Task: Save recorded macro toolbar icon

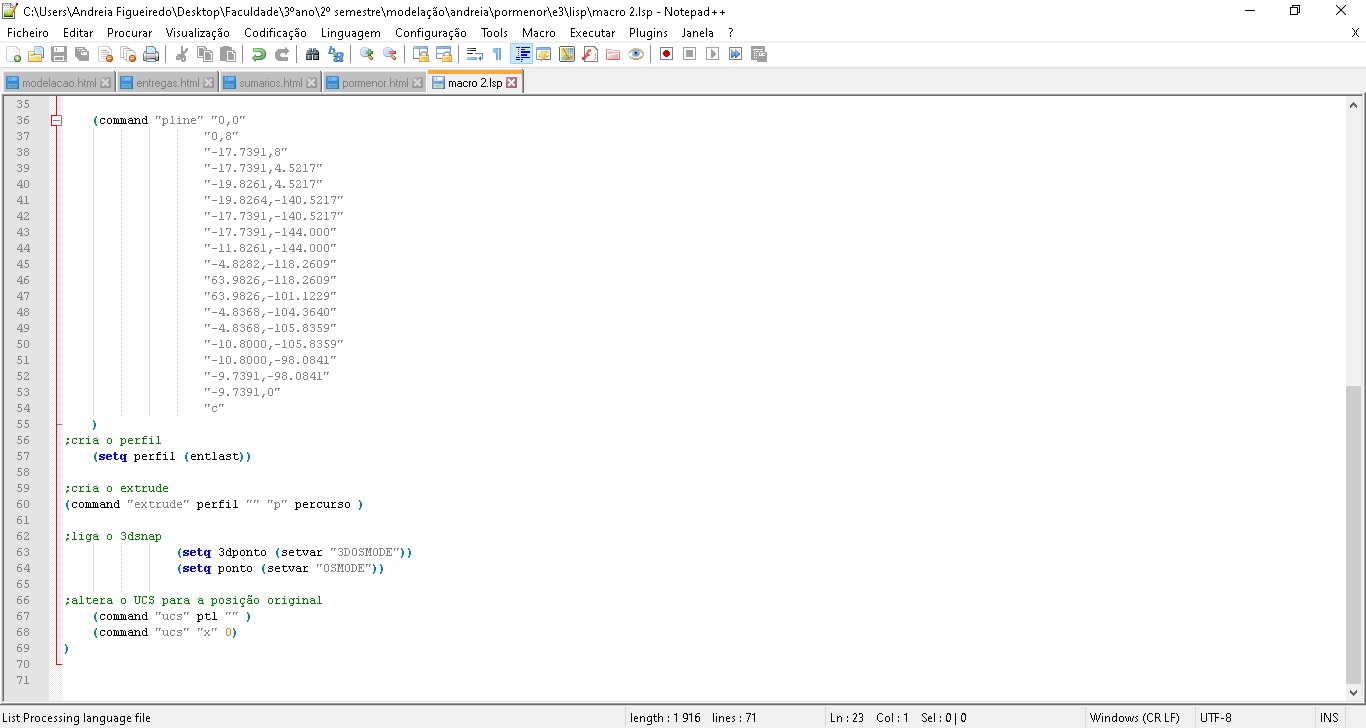Action: [x=759, y=54]
